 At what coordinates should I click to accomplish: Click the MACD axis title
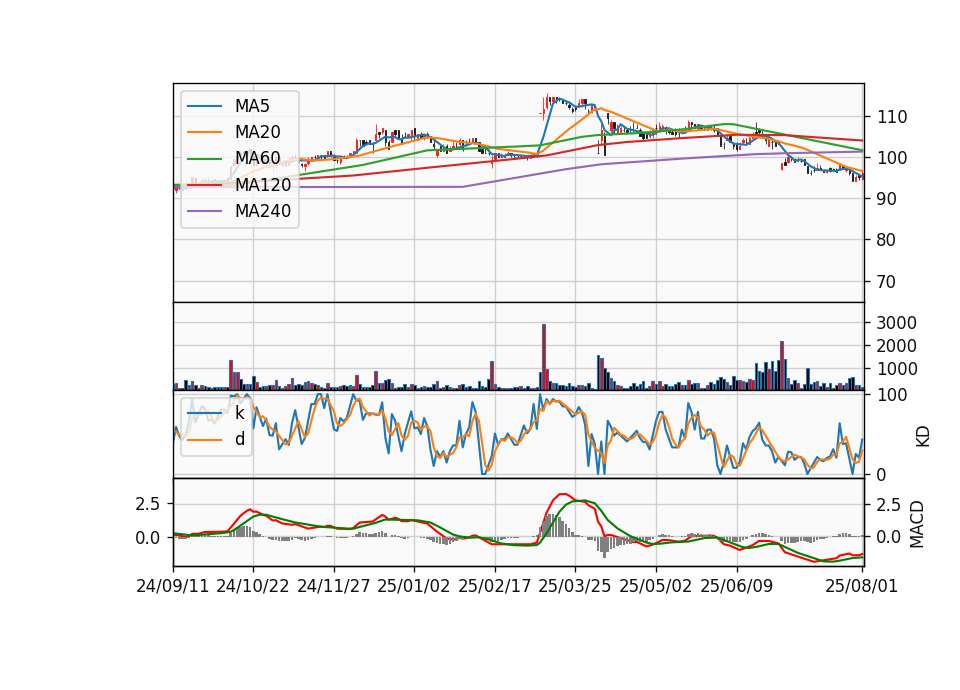coord(917,524)
